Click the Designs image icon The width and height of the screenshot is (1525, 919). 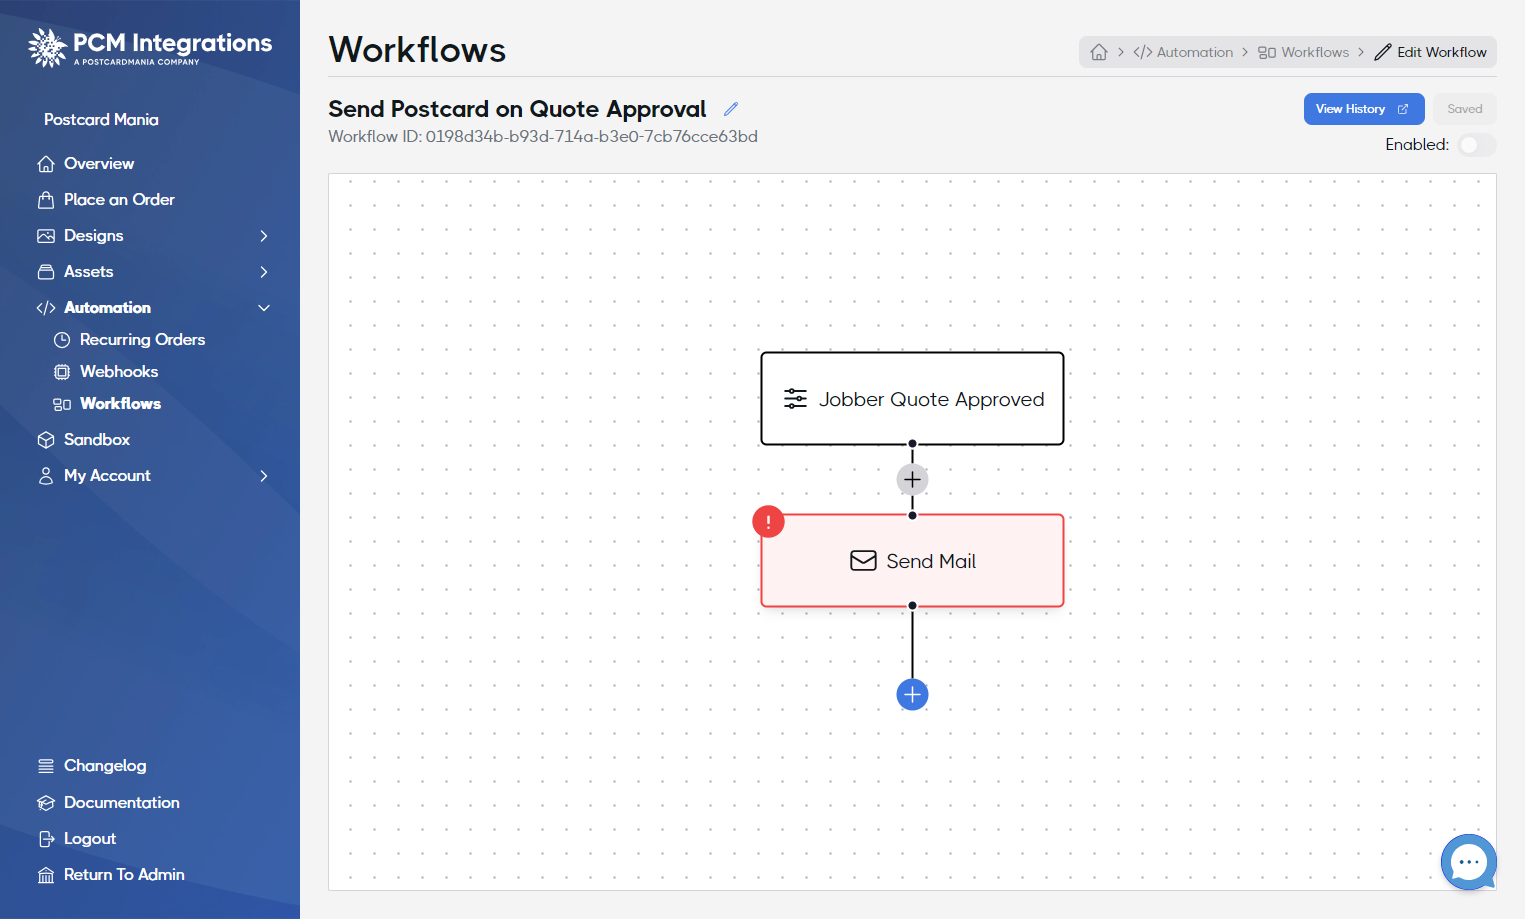coord(46,236)
